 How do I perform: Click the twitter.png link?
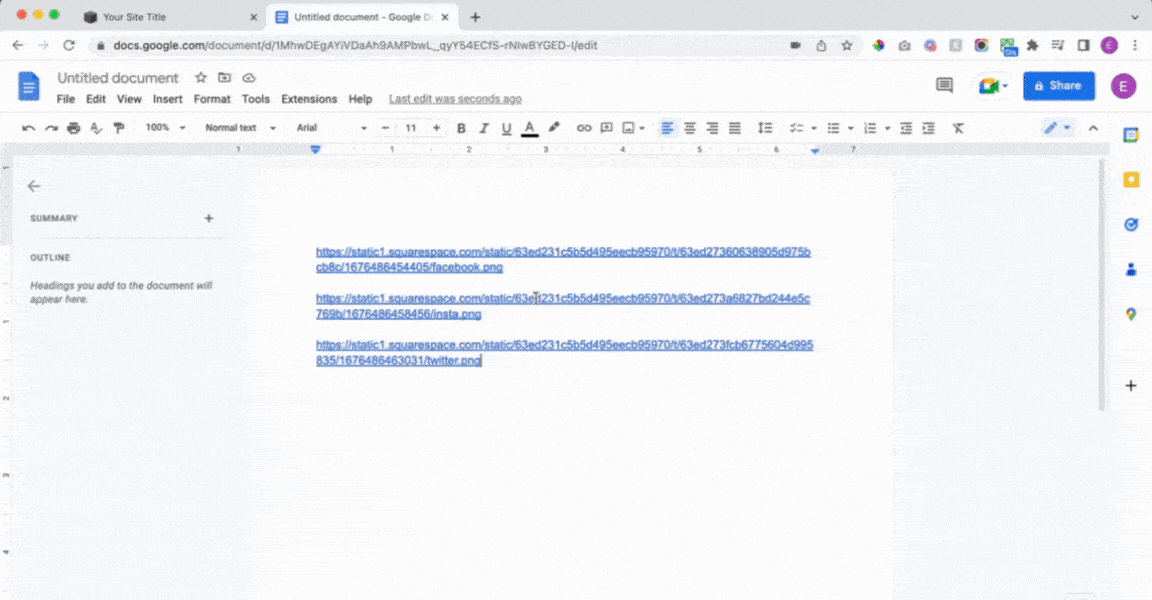[x=564, y=353]
